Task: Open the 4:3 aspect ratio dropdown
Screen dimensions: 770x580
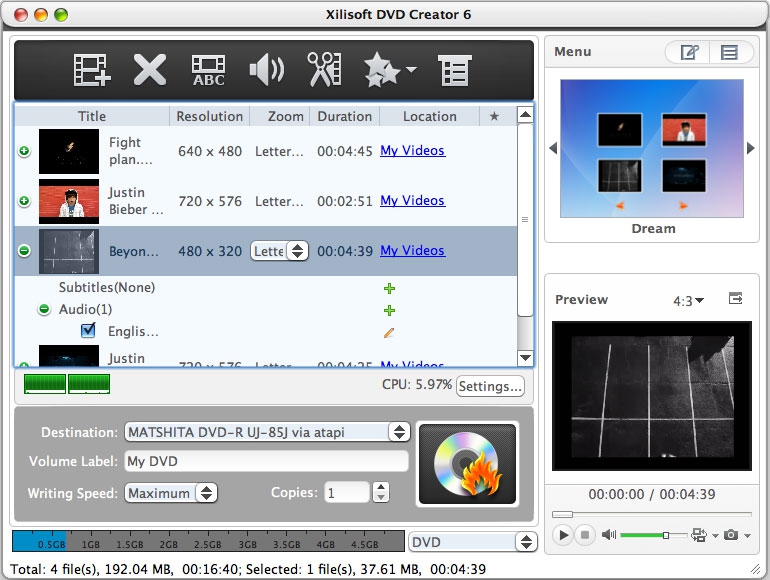Action: tap(688, 300)
